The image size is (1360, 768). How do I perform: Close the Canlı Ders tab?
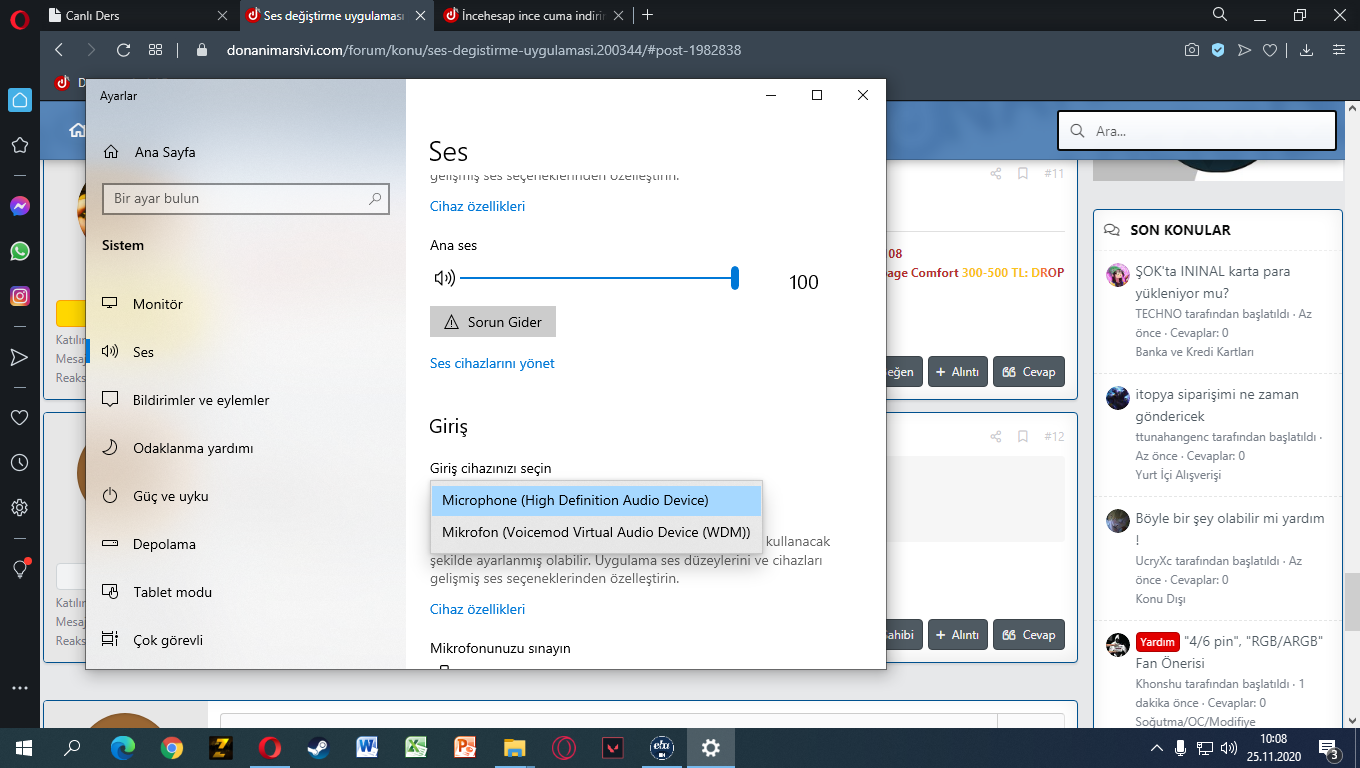pos(222,15)
